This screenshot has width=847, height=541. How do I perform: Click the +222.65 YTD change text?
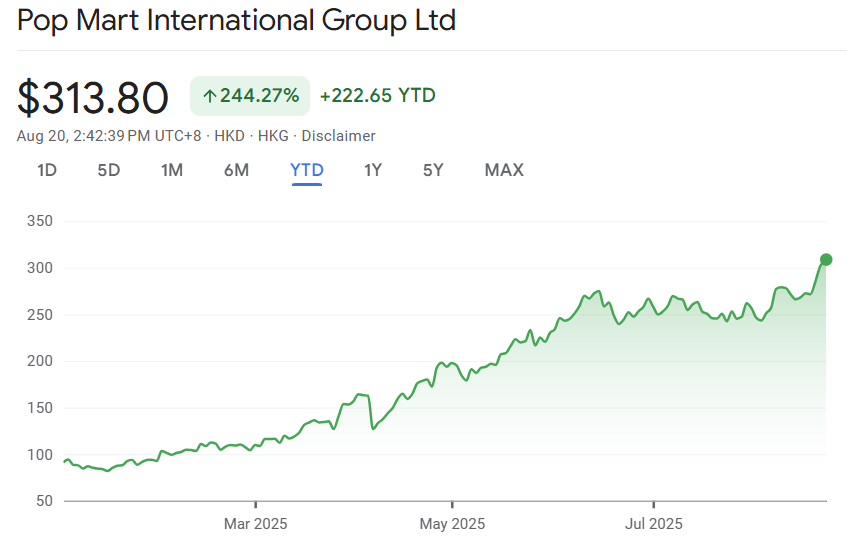point(378,96)
